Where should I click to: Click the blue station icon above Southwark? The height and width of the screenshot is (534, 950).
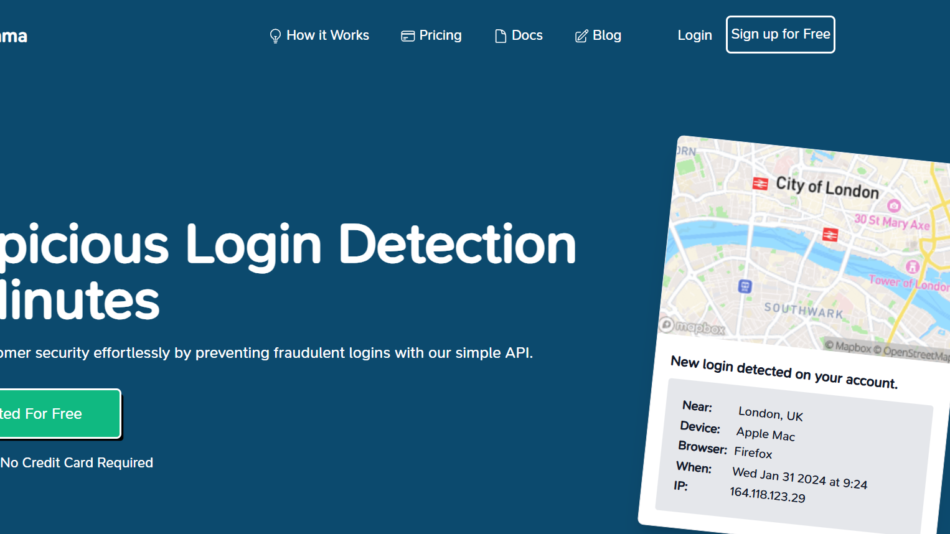click(x=744, y=286)
